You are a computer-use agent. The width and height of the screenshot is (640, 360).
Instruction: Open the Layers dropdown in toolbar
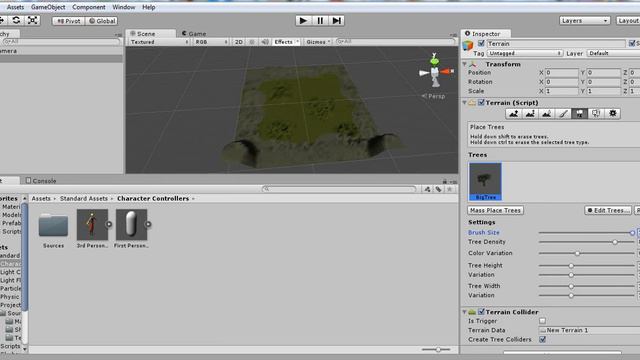point(584,20)
